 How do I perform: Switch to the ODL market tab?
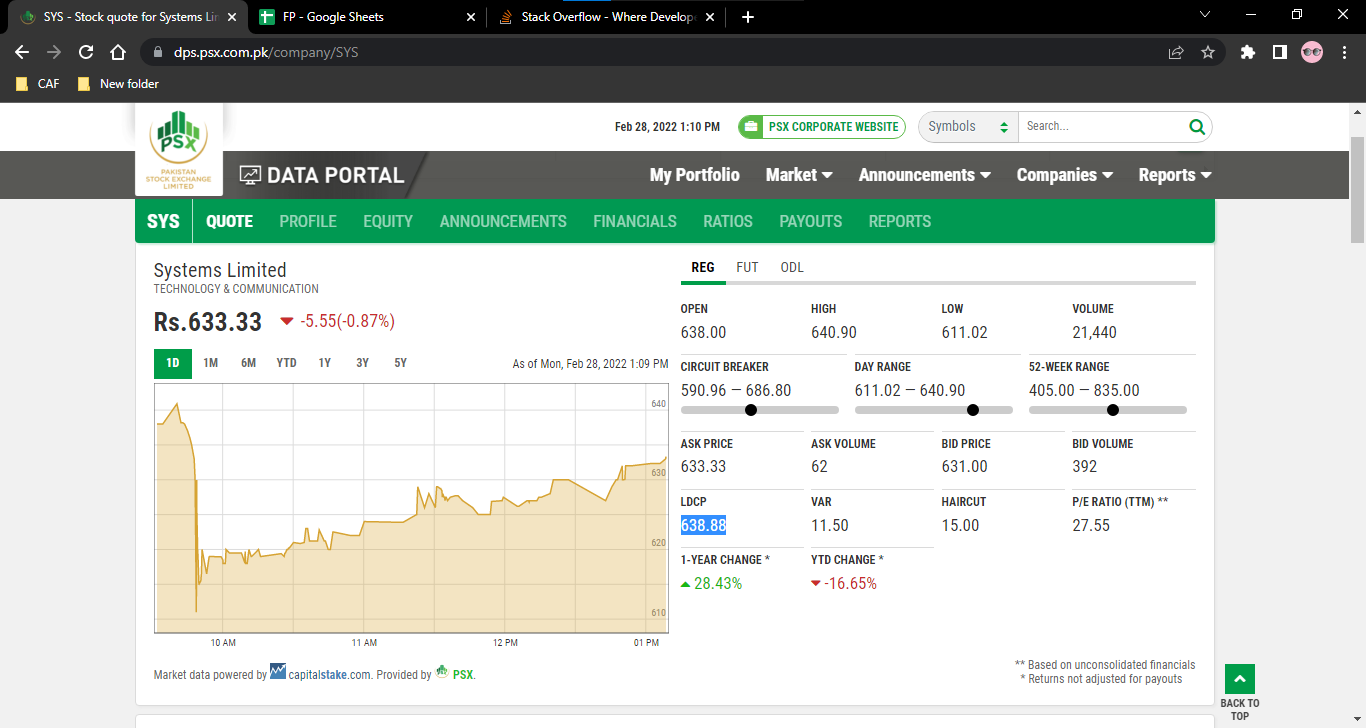pos(792,267)
